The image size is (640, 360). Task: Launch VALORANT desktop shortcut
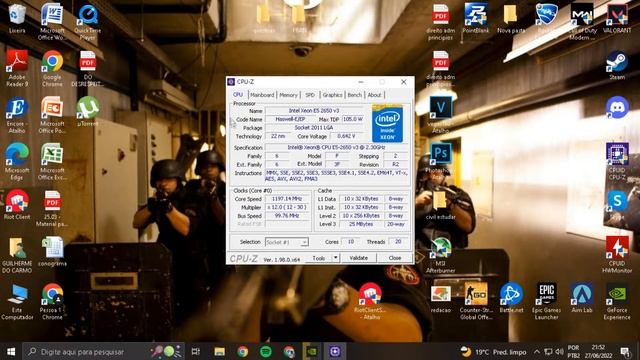[x=617, y=18]
